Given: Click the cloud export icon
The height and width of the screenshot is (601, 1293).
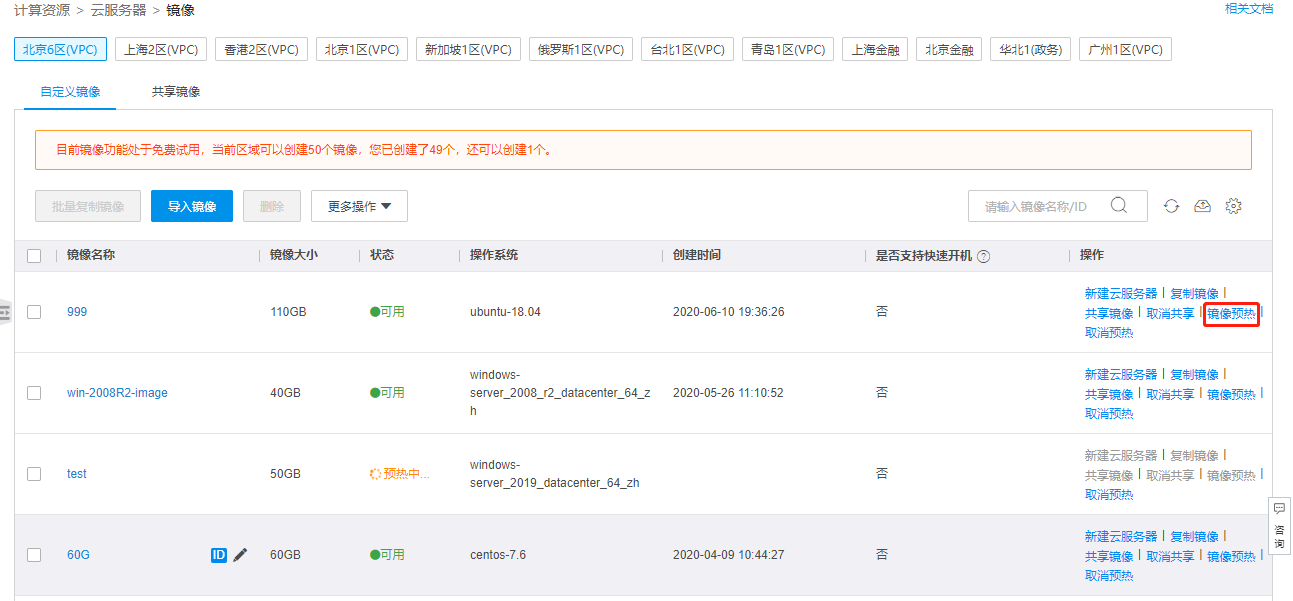Looking at the screenshot, I should (1202, 206).
